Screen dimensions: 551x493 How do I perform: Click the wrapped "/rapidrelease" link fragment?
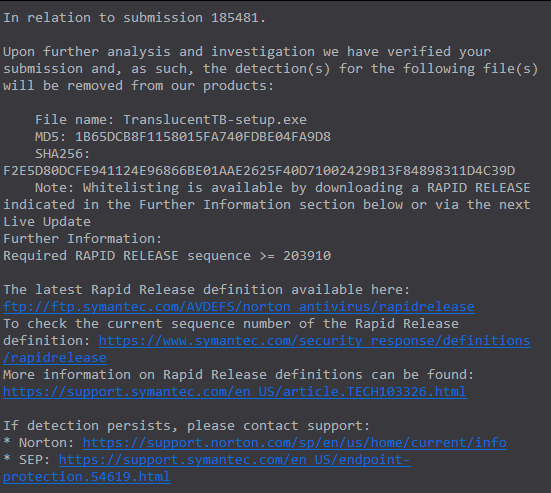tap(55, 358)
